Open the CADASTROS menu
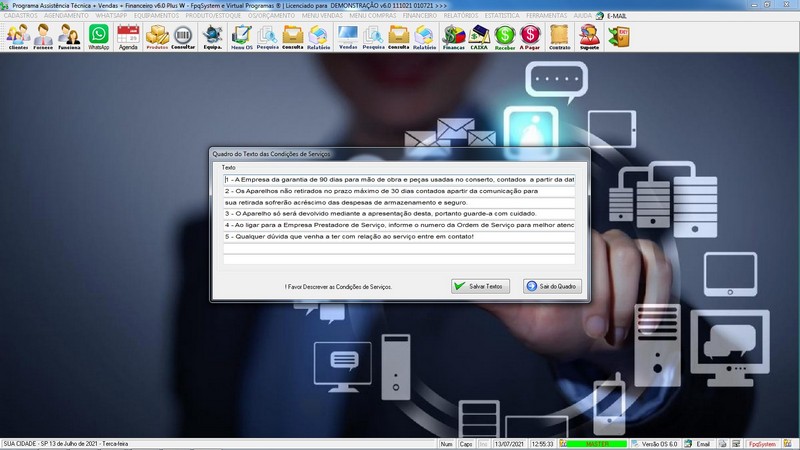Viewport: 800px width, 450px height. (20, 16)
